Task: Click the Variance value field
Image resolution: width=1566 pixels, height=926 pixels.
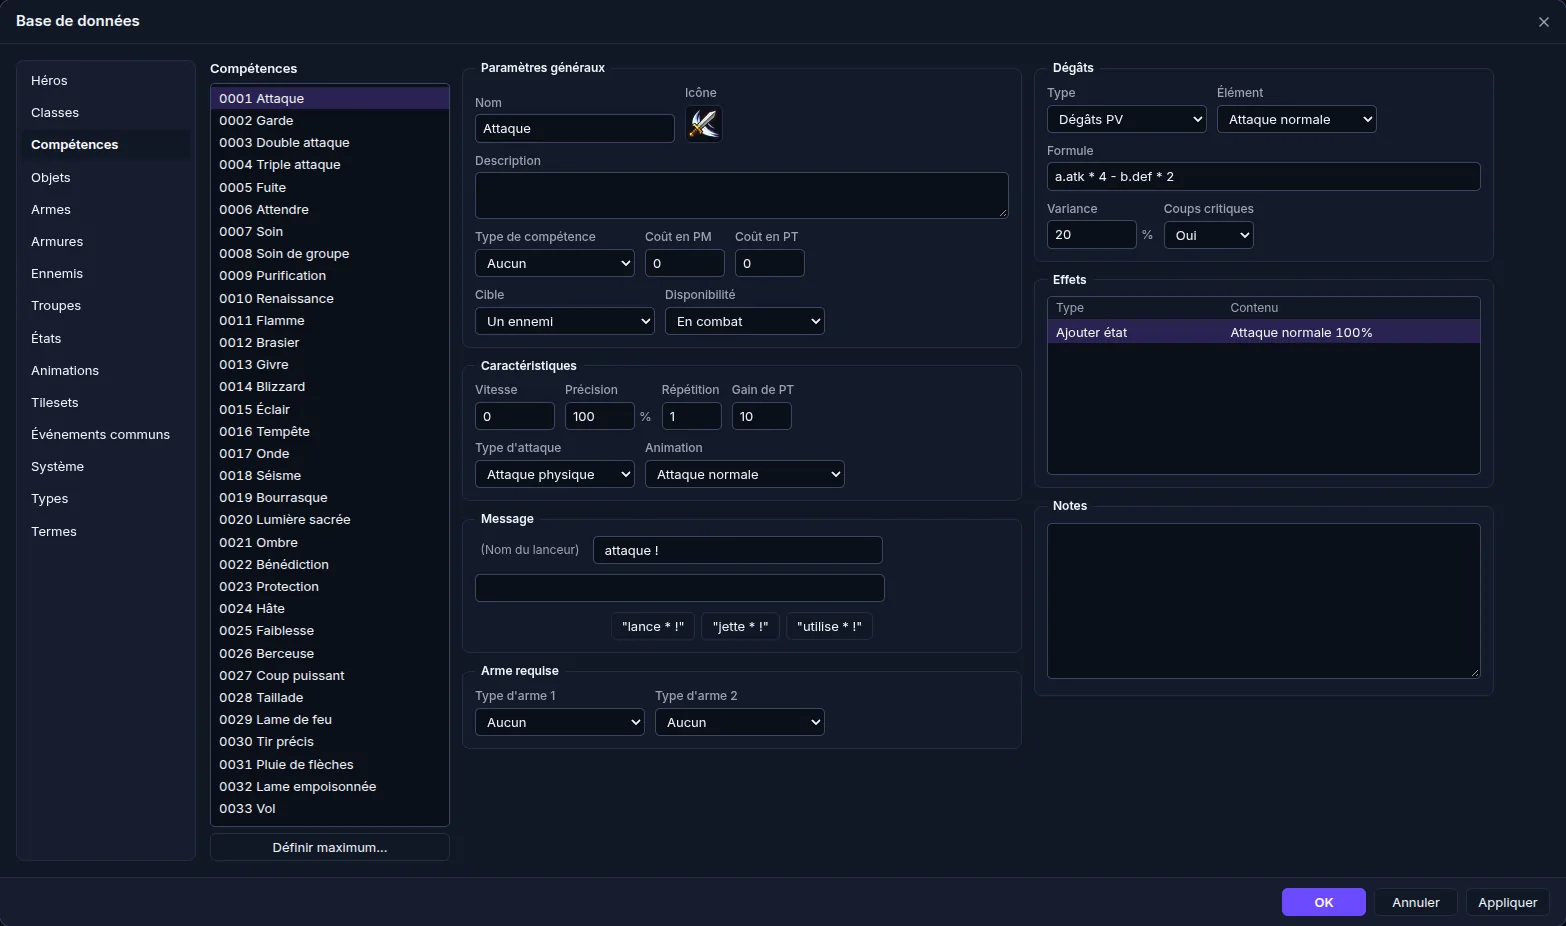Action: click(1092, 235)
